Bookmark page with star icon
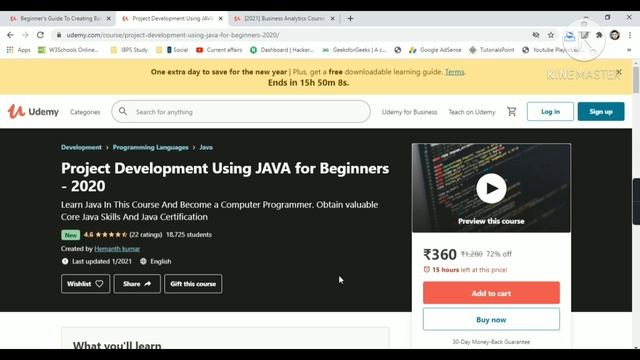Viewport: 640px width, 360px height. click(551, 35)
